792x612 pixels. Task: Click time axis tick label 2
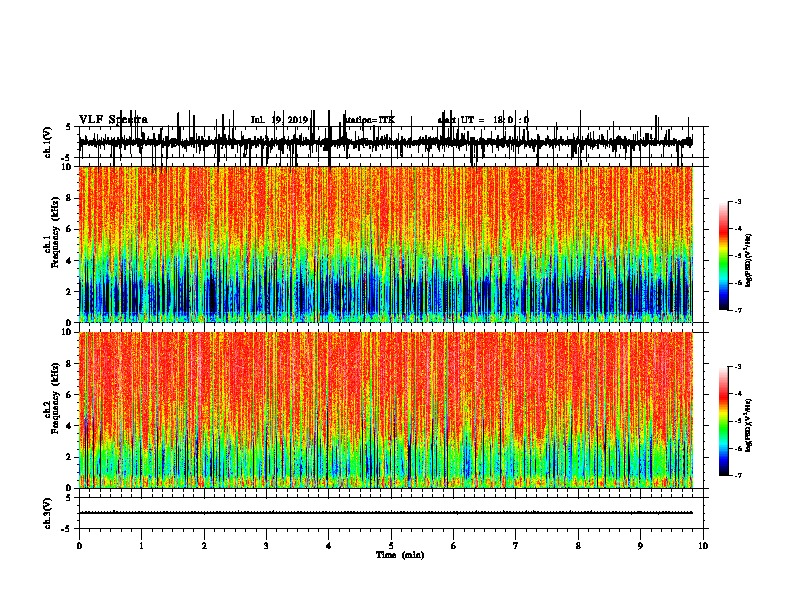point(204,546)
